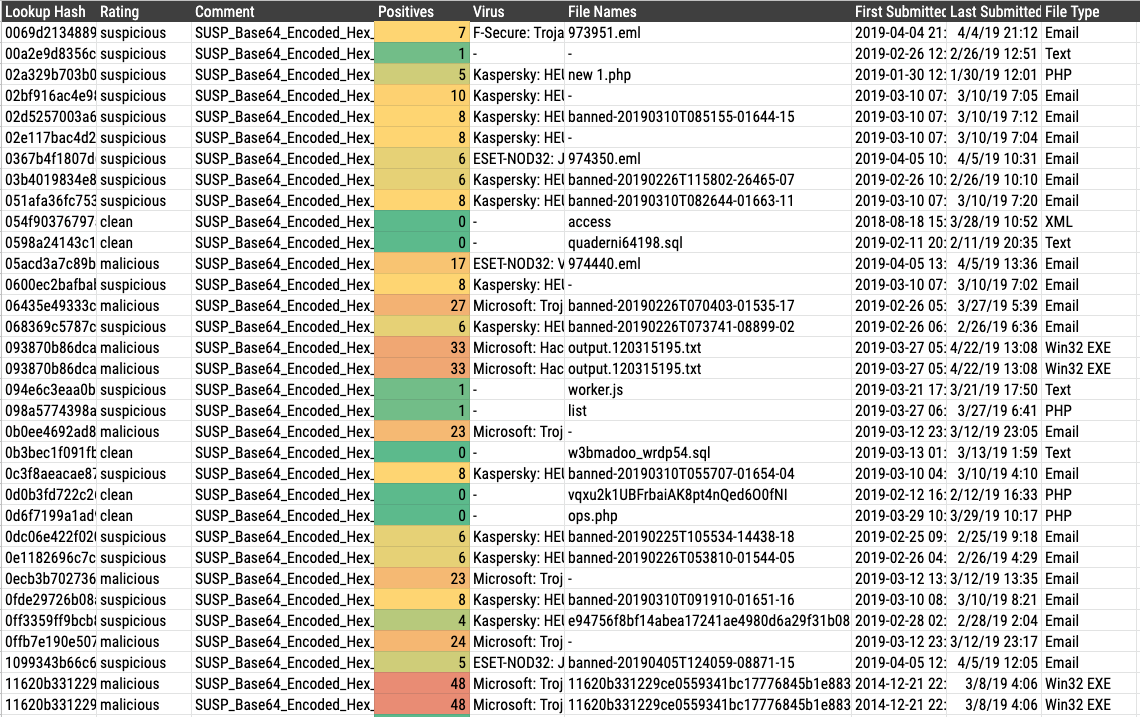
Task: Select the Positives cell with value 17
Action: point(421,264)
